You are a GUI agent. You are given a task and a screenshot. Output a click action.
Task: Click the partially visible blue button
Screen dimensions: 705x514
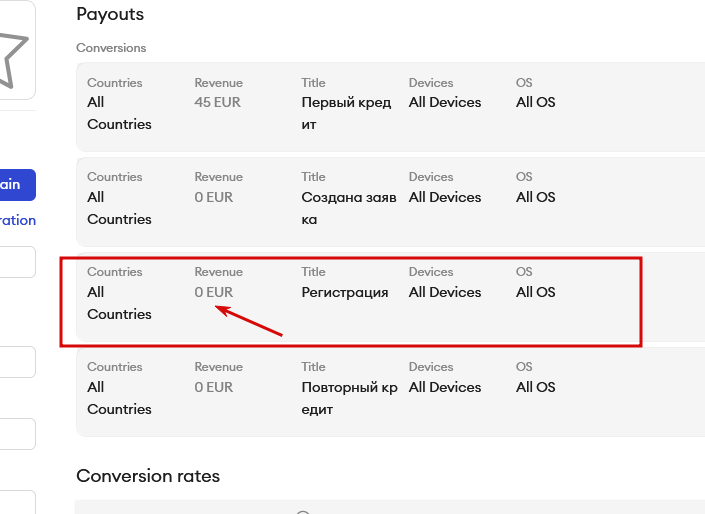[x=17, y=184]
